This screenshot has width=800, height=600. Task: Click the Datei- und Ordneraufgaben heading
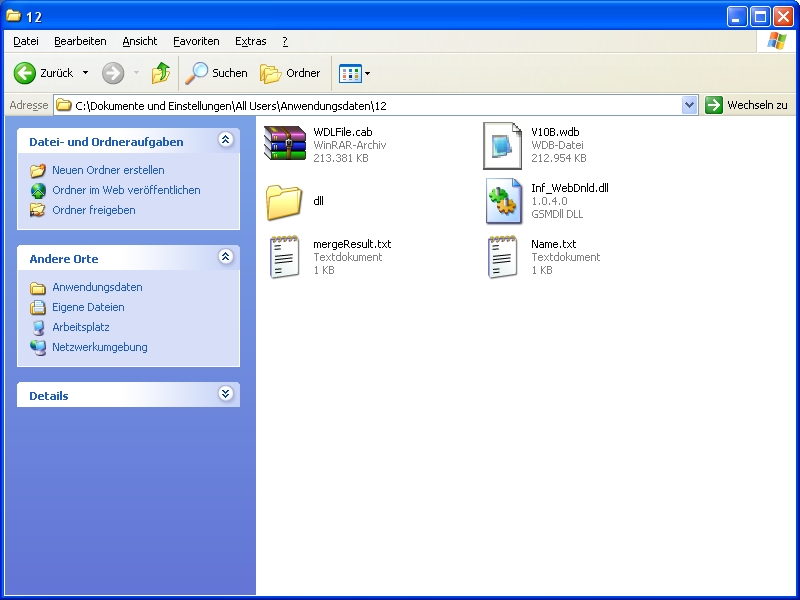click(x=106, y=142)
